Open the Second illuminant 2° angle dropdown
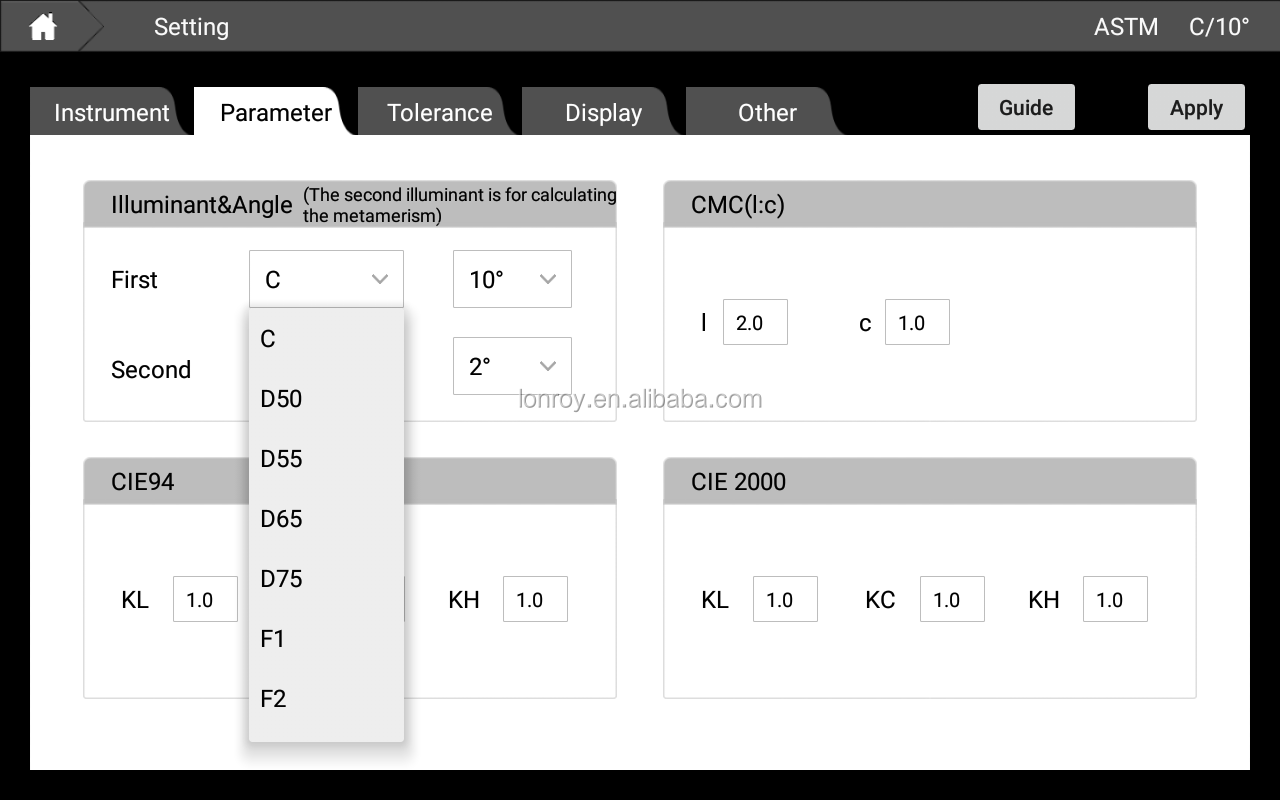The image size is (1280, 800). click(512, 366)
